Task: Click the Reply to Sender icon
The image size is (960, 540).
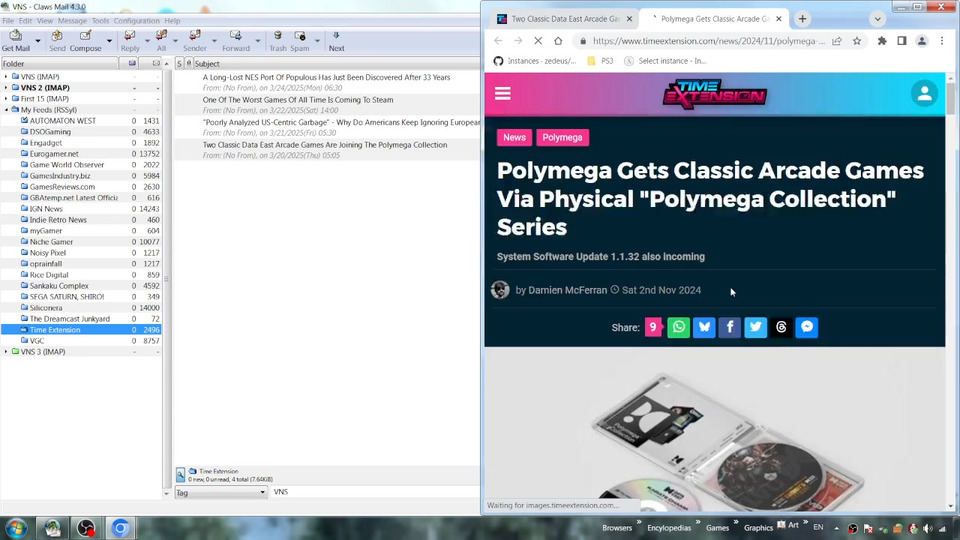Action: tap(195, 36)
